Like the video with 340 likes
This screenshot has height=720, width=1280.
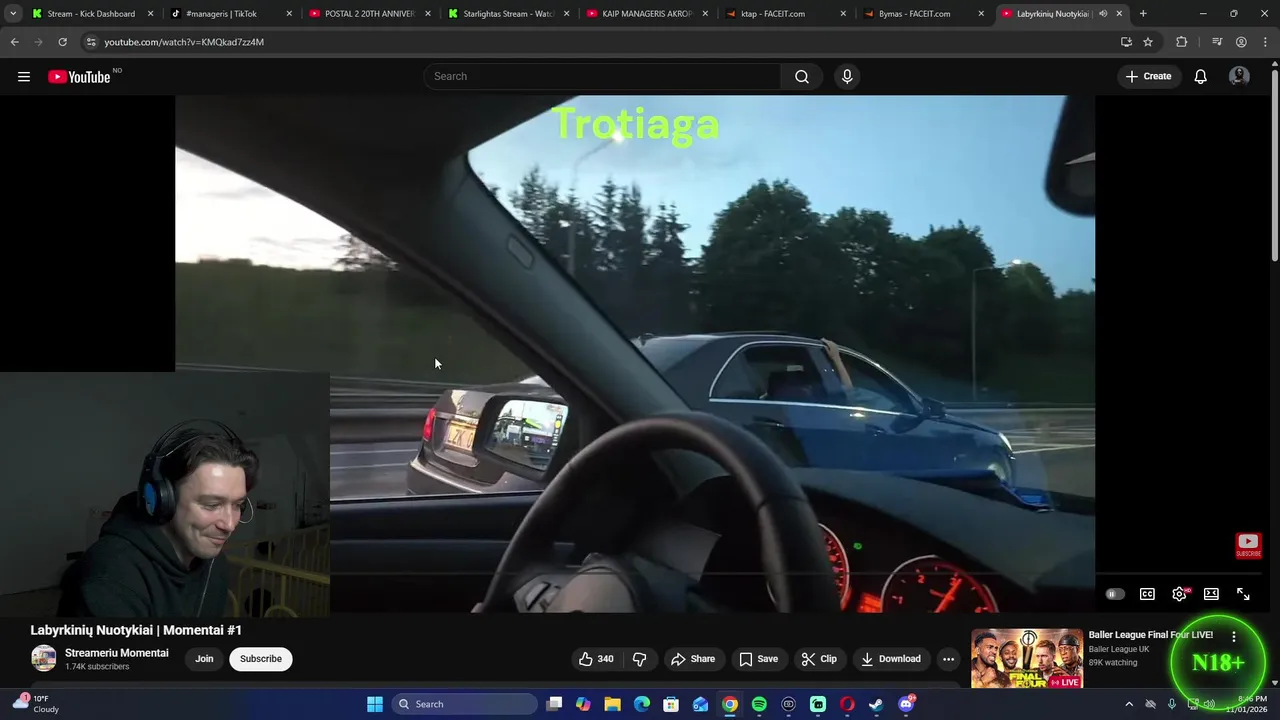pyautogui.click(x=596, y=659)
